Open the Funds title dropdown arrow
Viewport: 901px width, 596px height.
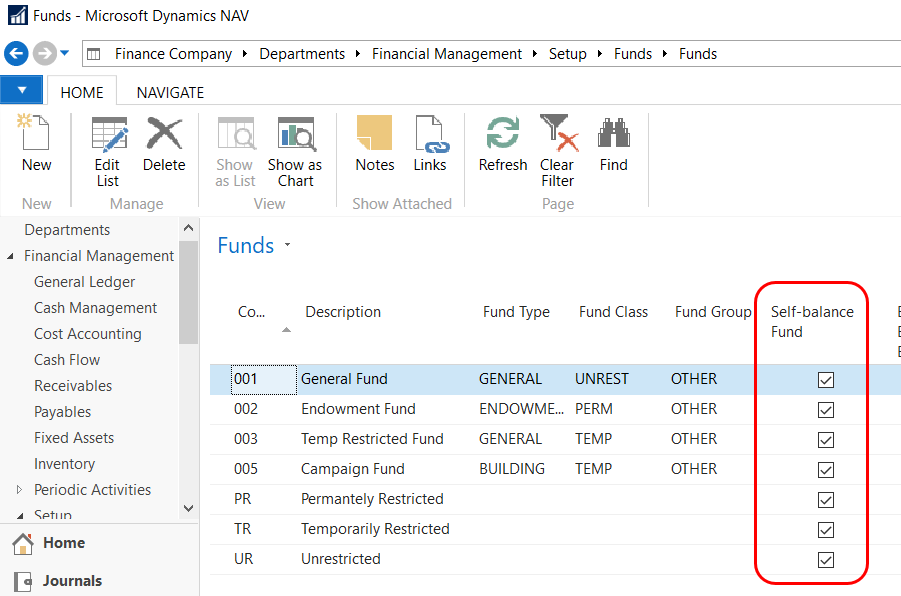(x=288, y=246)
